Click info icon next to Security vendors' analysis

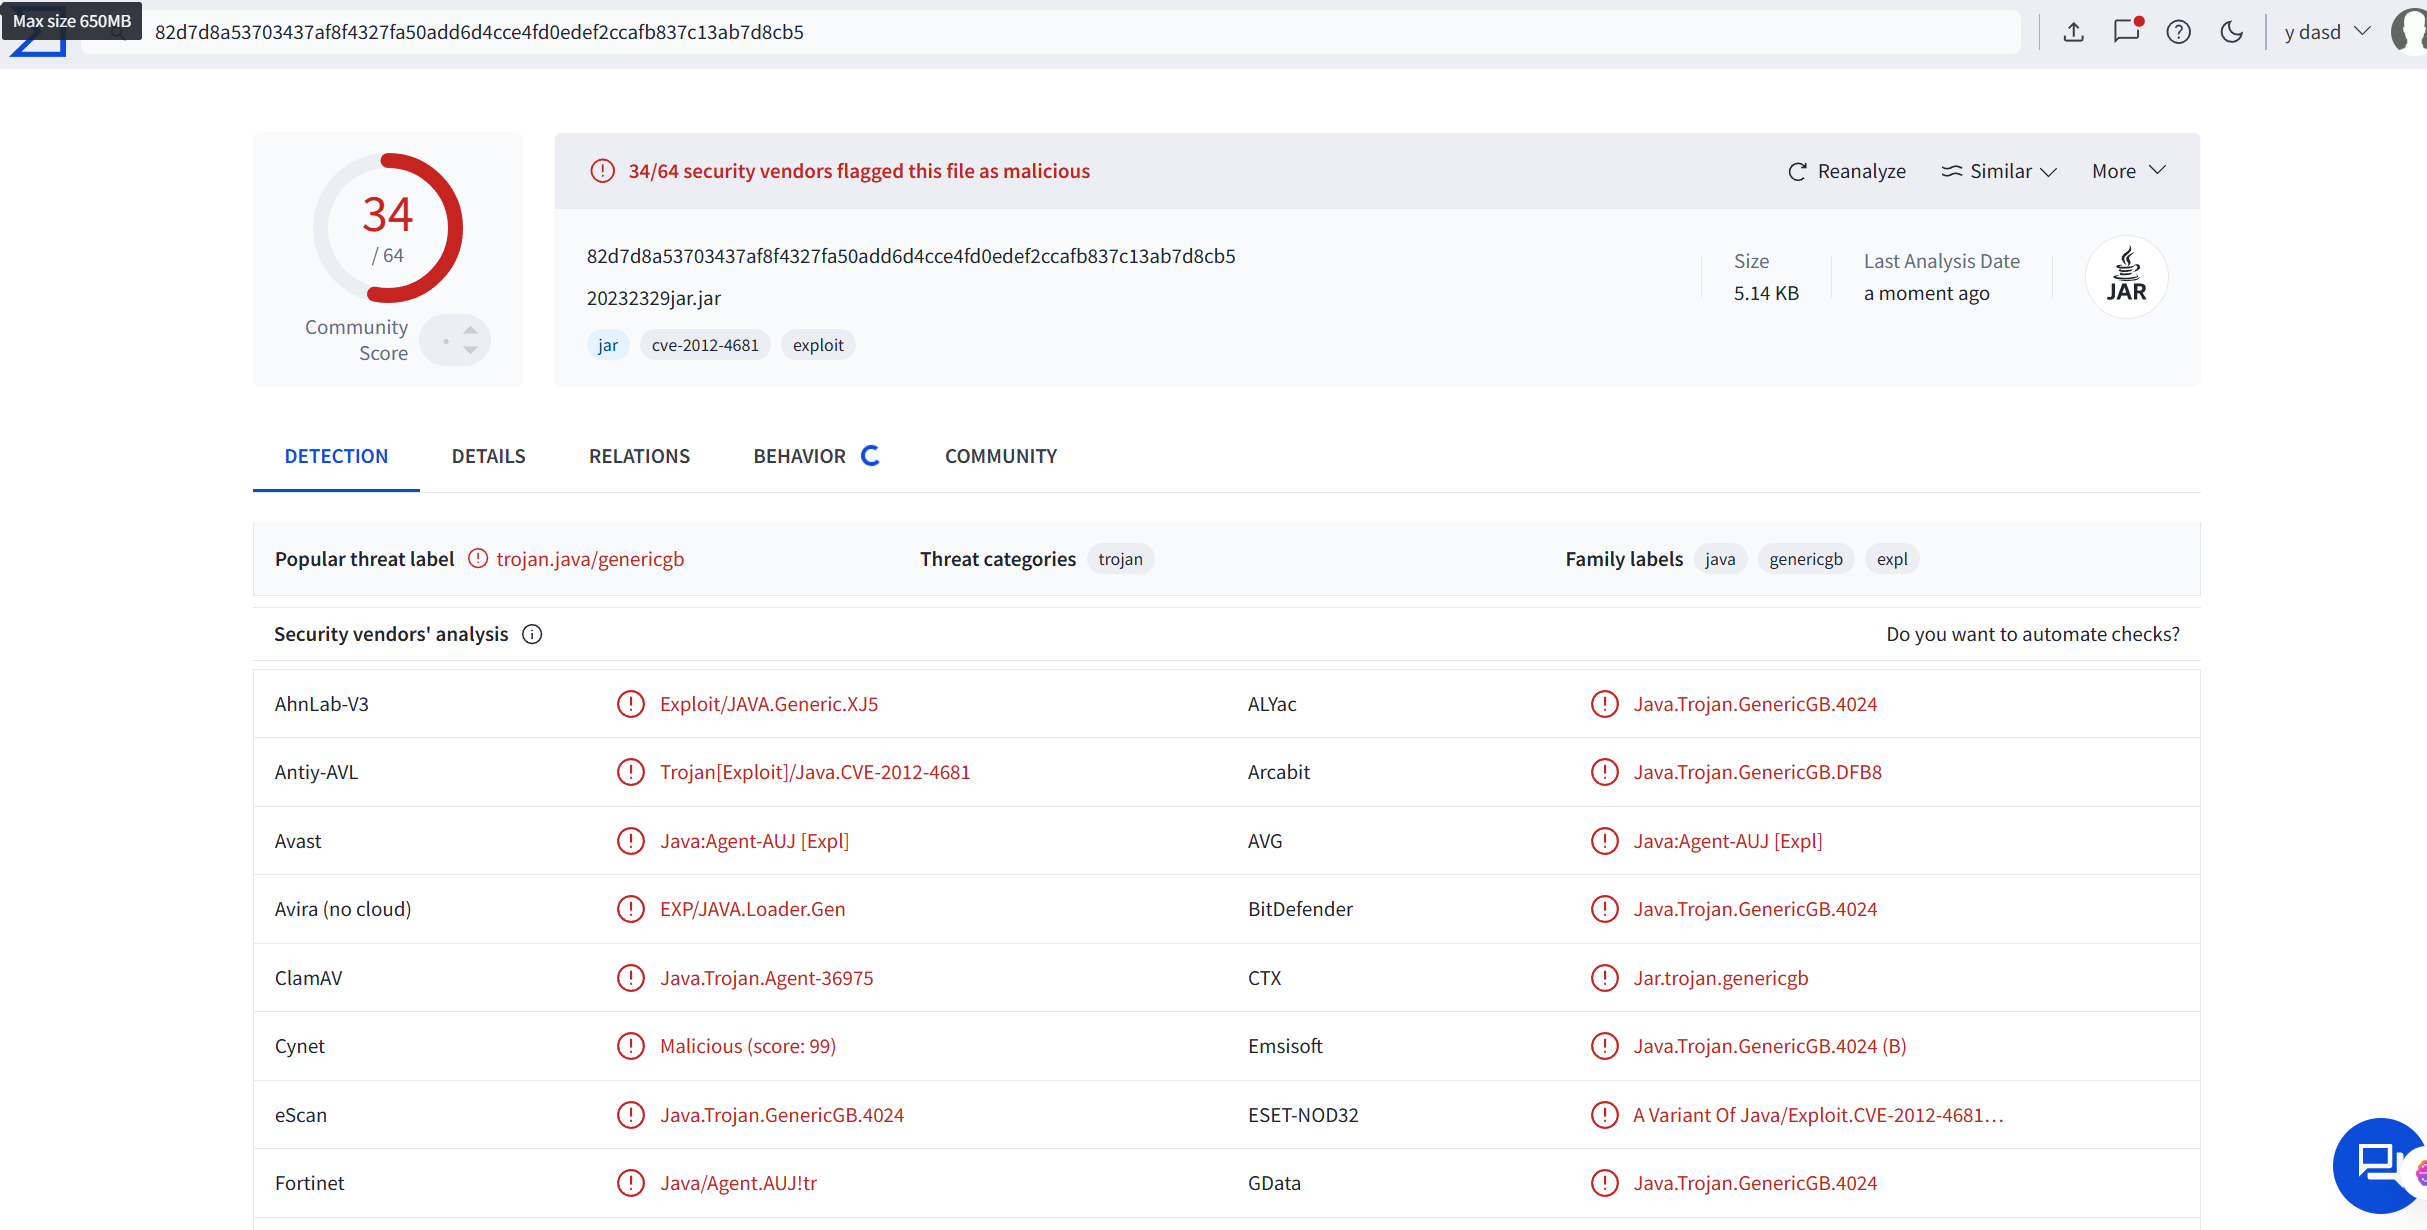[x=532, y=634]
